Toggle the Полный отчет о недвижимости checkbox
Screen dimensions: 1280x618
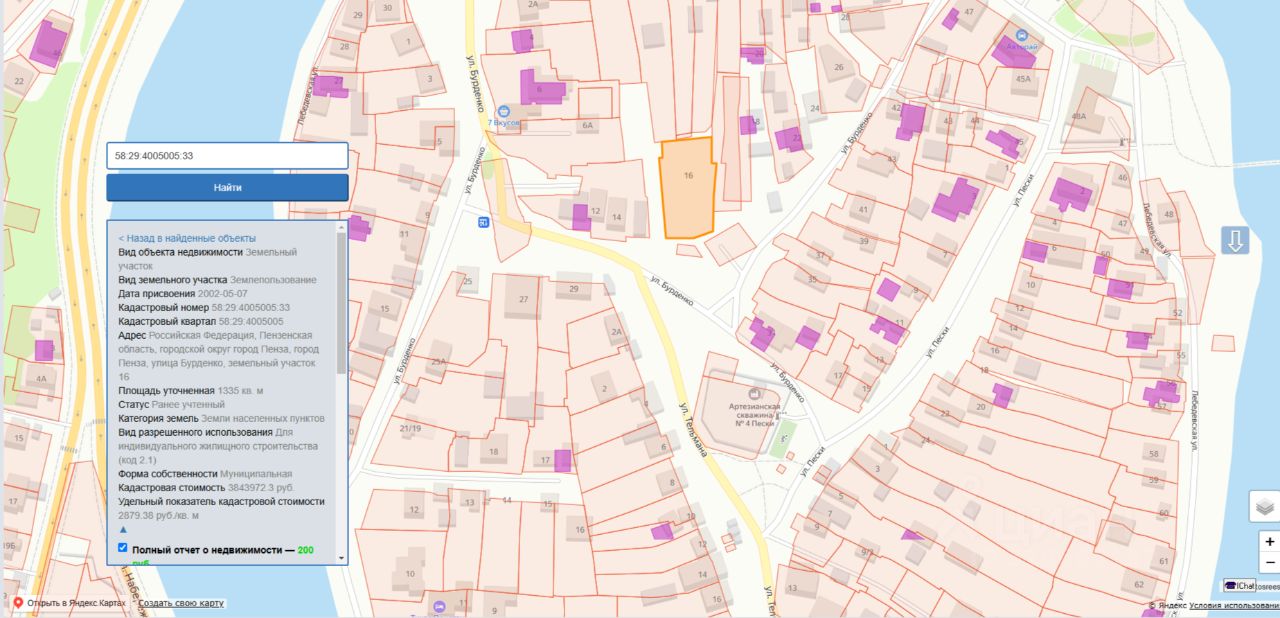(123, 548)
